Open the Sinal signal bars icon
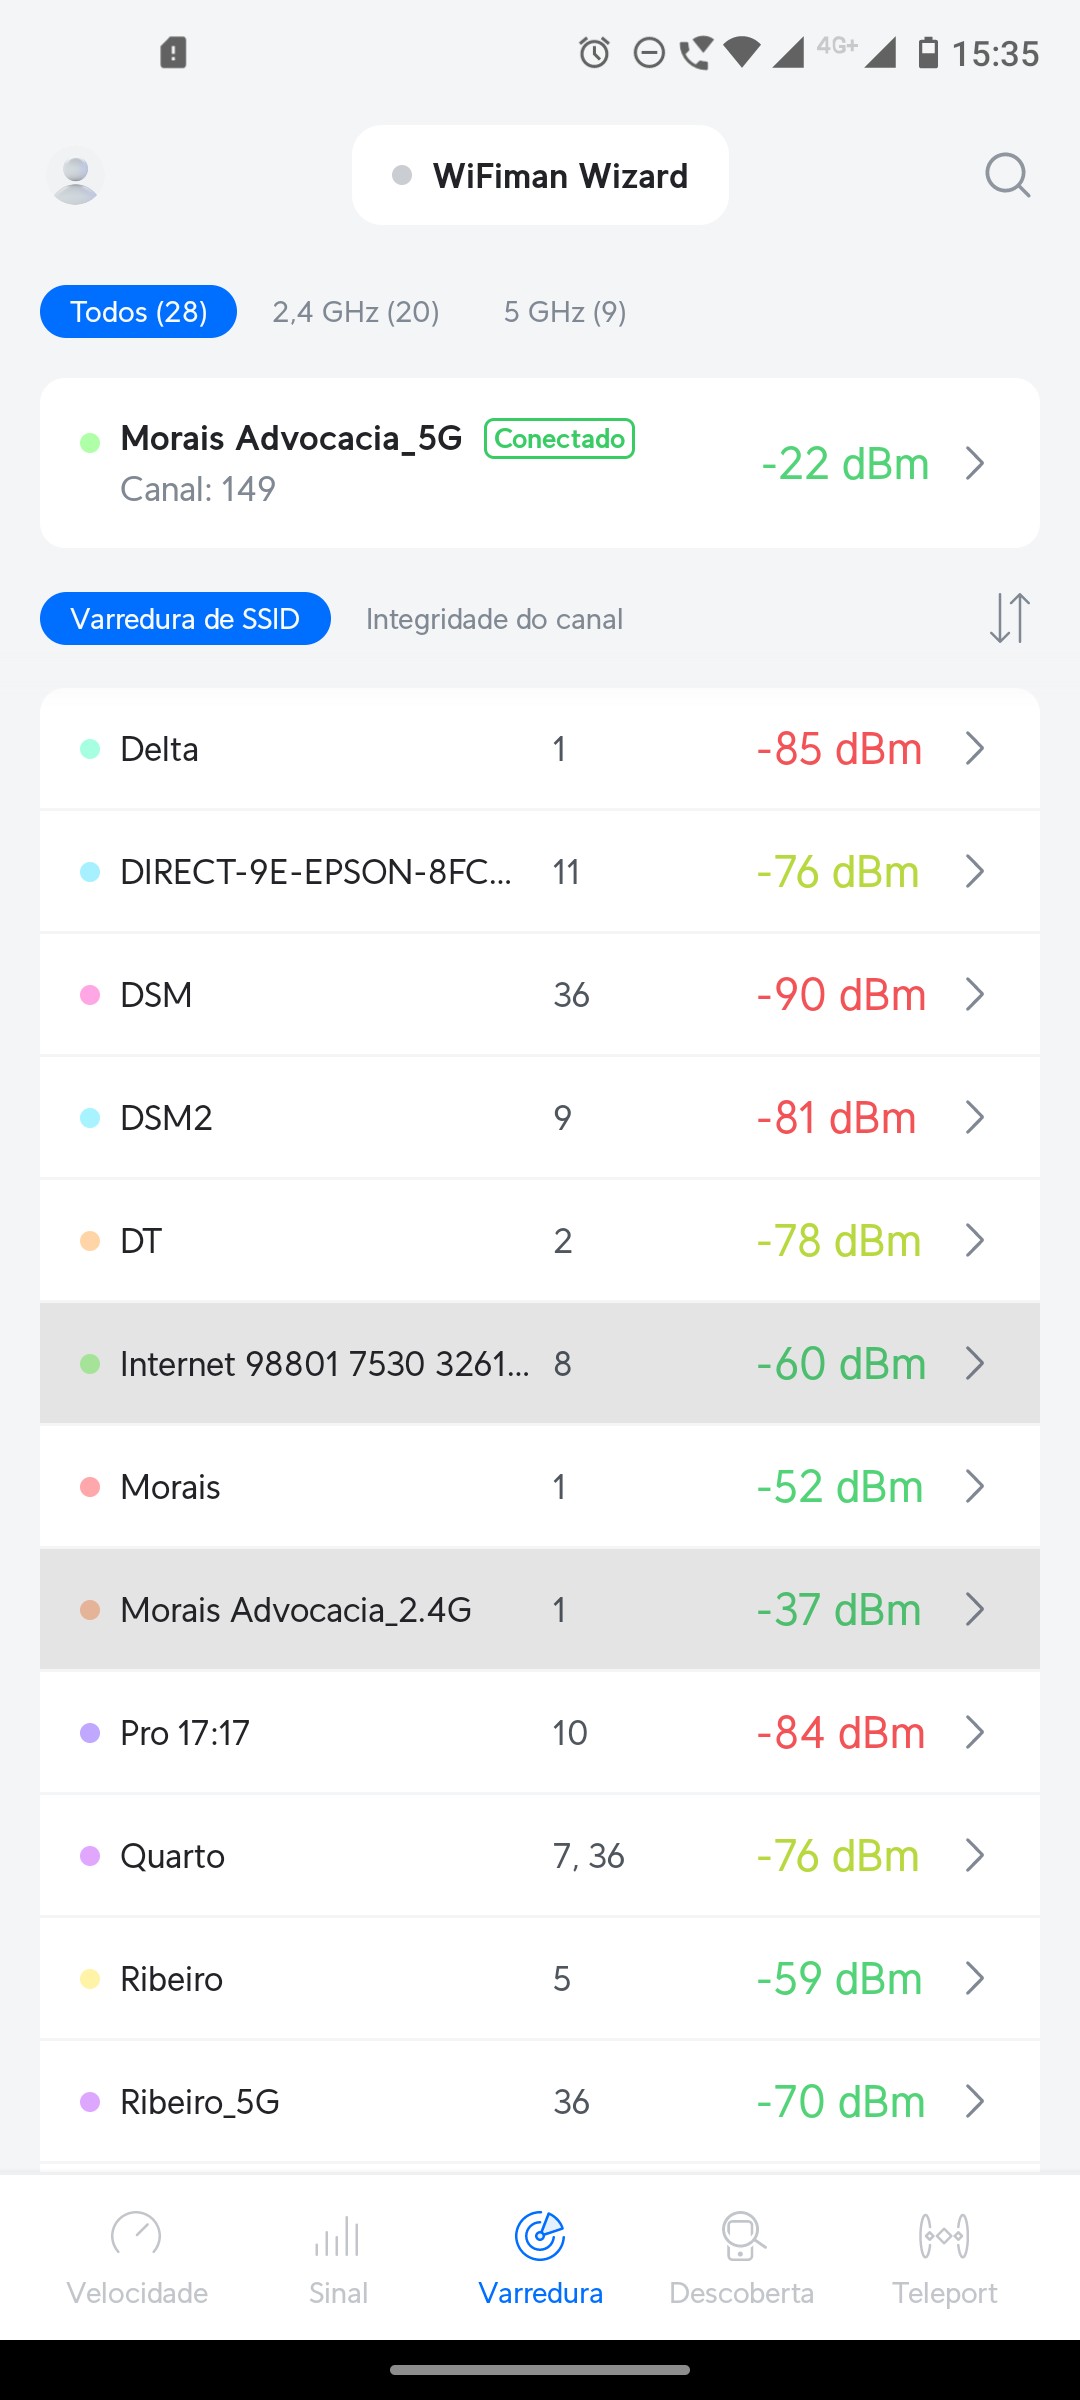This screenshot has height=2400, width=1080. [x=338, y=2236]
